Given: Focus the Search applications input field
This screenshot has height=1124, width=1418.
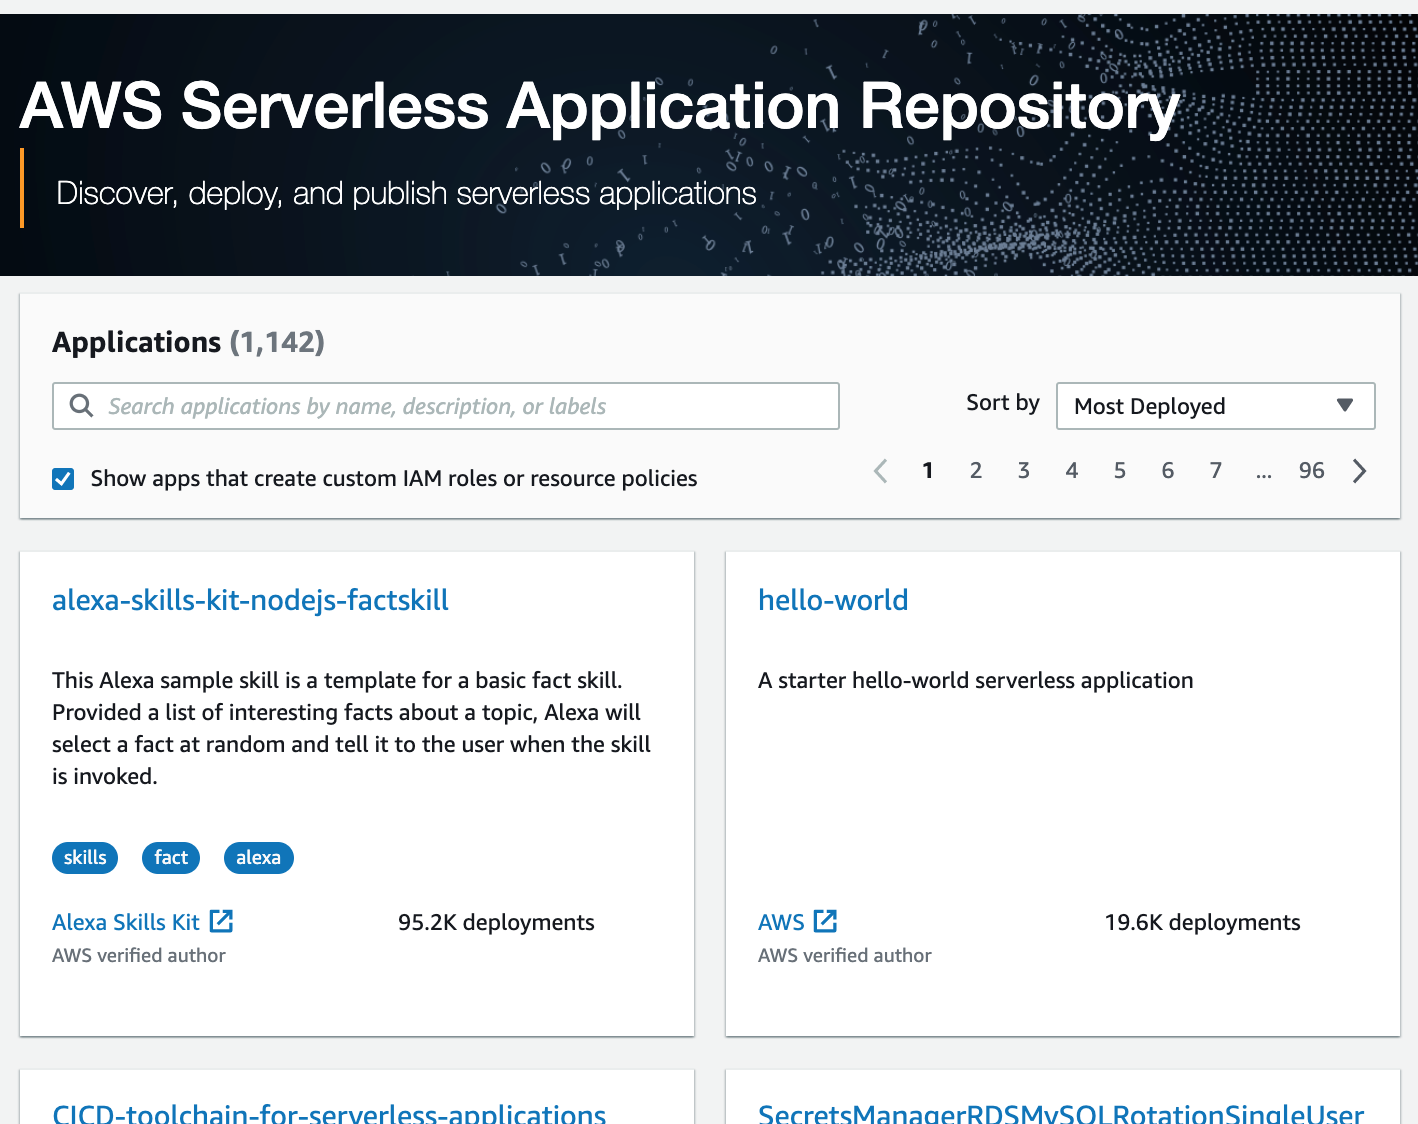Looking at the screenshot, I should [446, 406].
